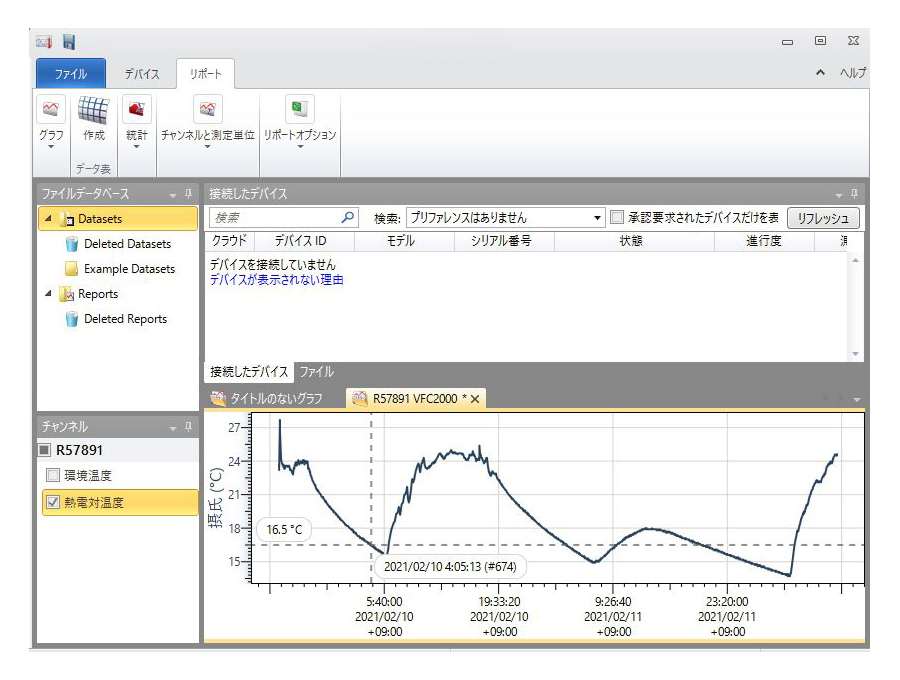This screenshot has height=680, width=900.
Task: Collapse the Datasets tree node
Action: [x=47, y=219]
